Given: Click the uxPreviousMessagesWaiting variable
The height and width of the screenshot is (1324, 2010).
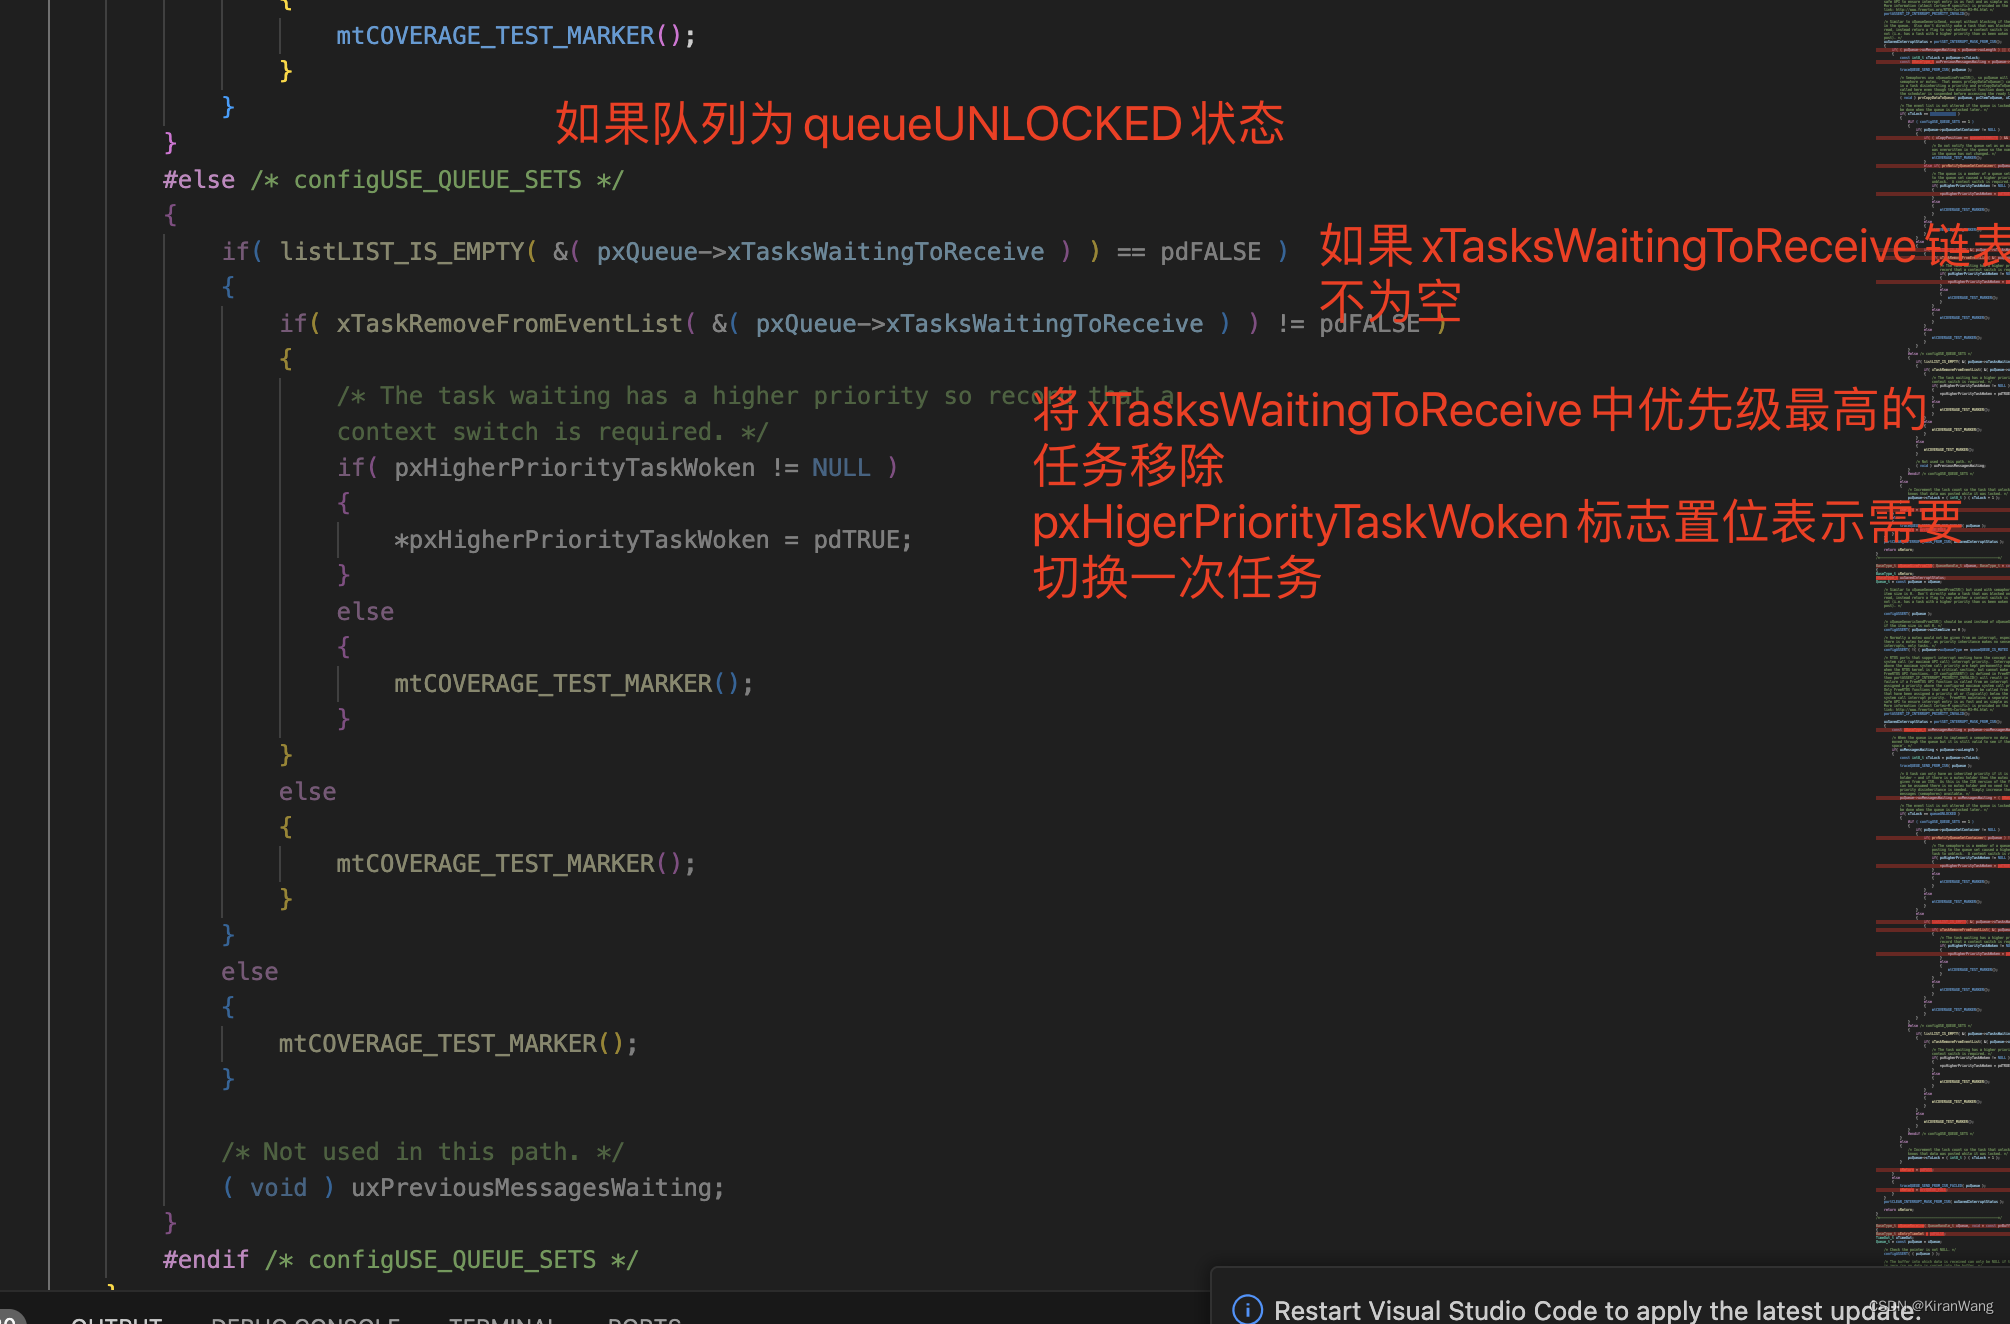Looking at the screenshot, I should click(x=536, y=1187).
